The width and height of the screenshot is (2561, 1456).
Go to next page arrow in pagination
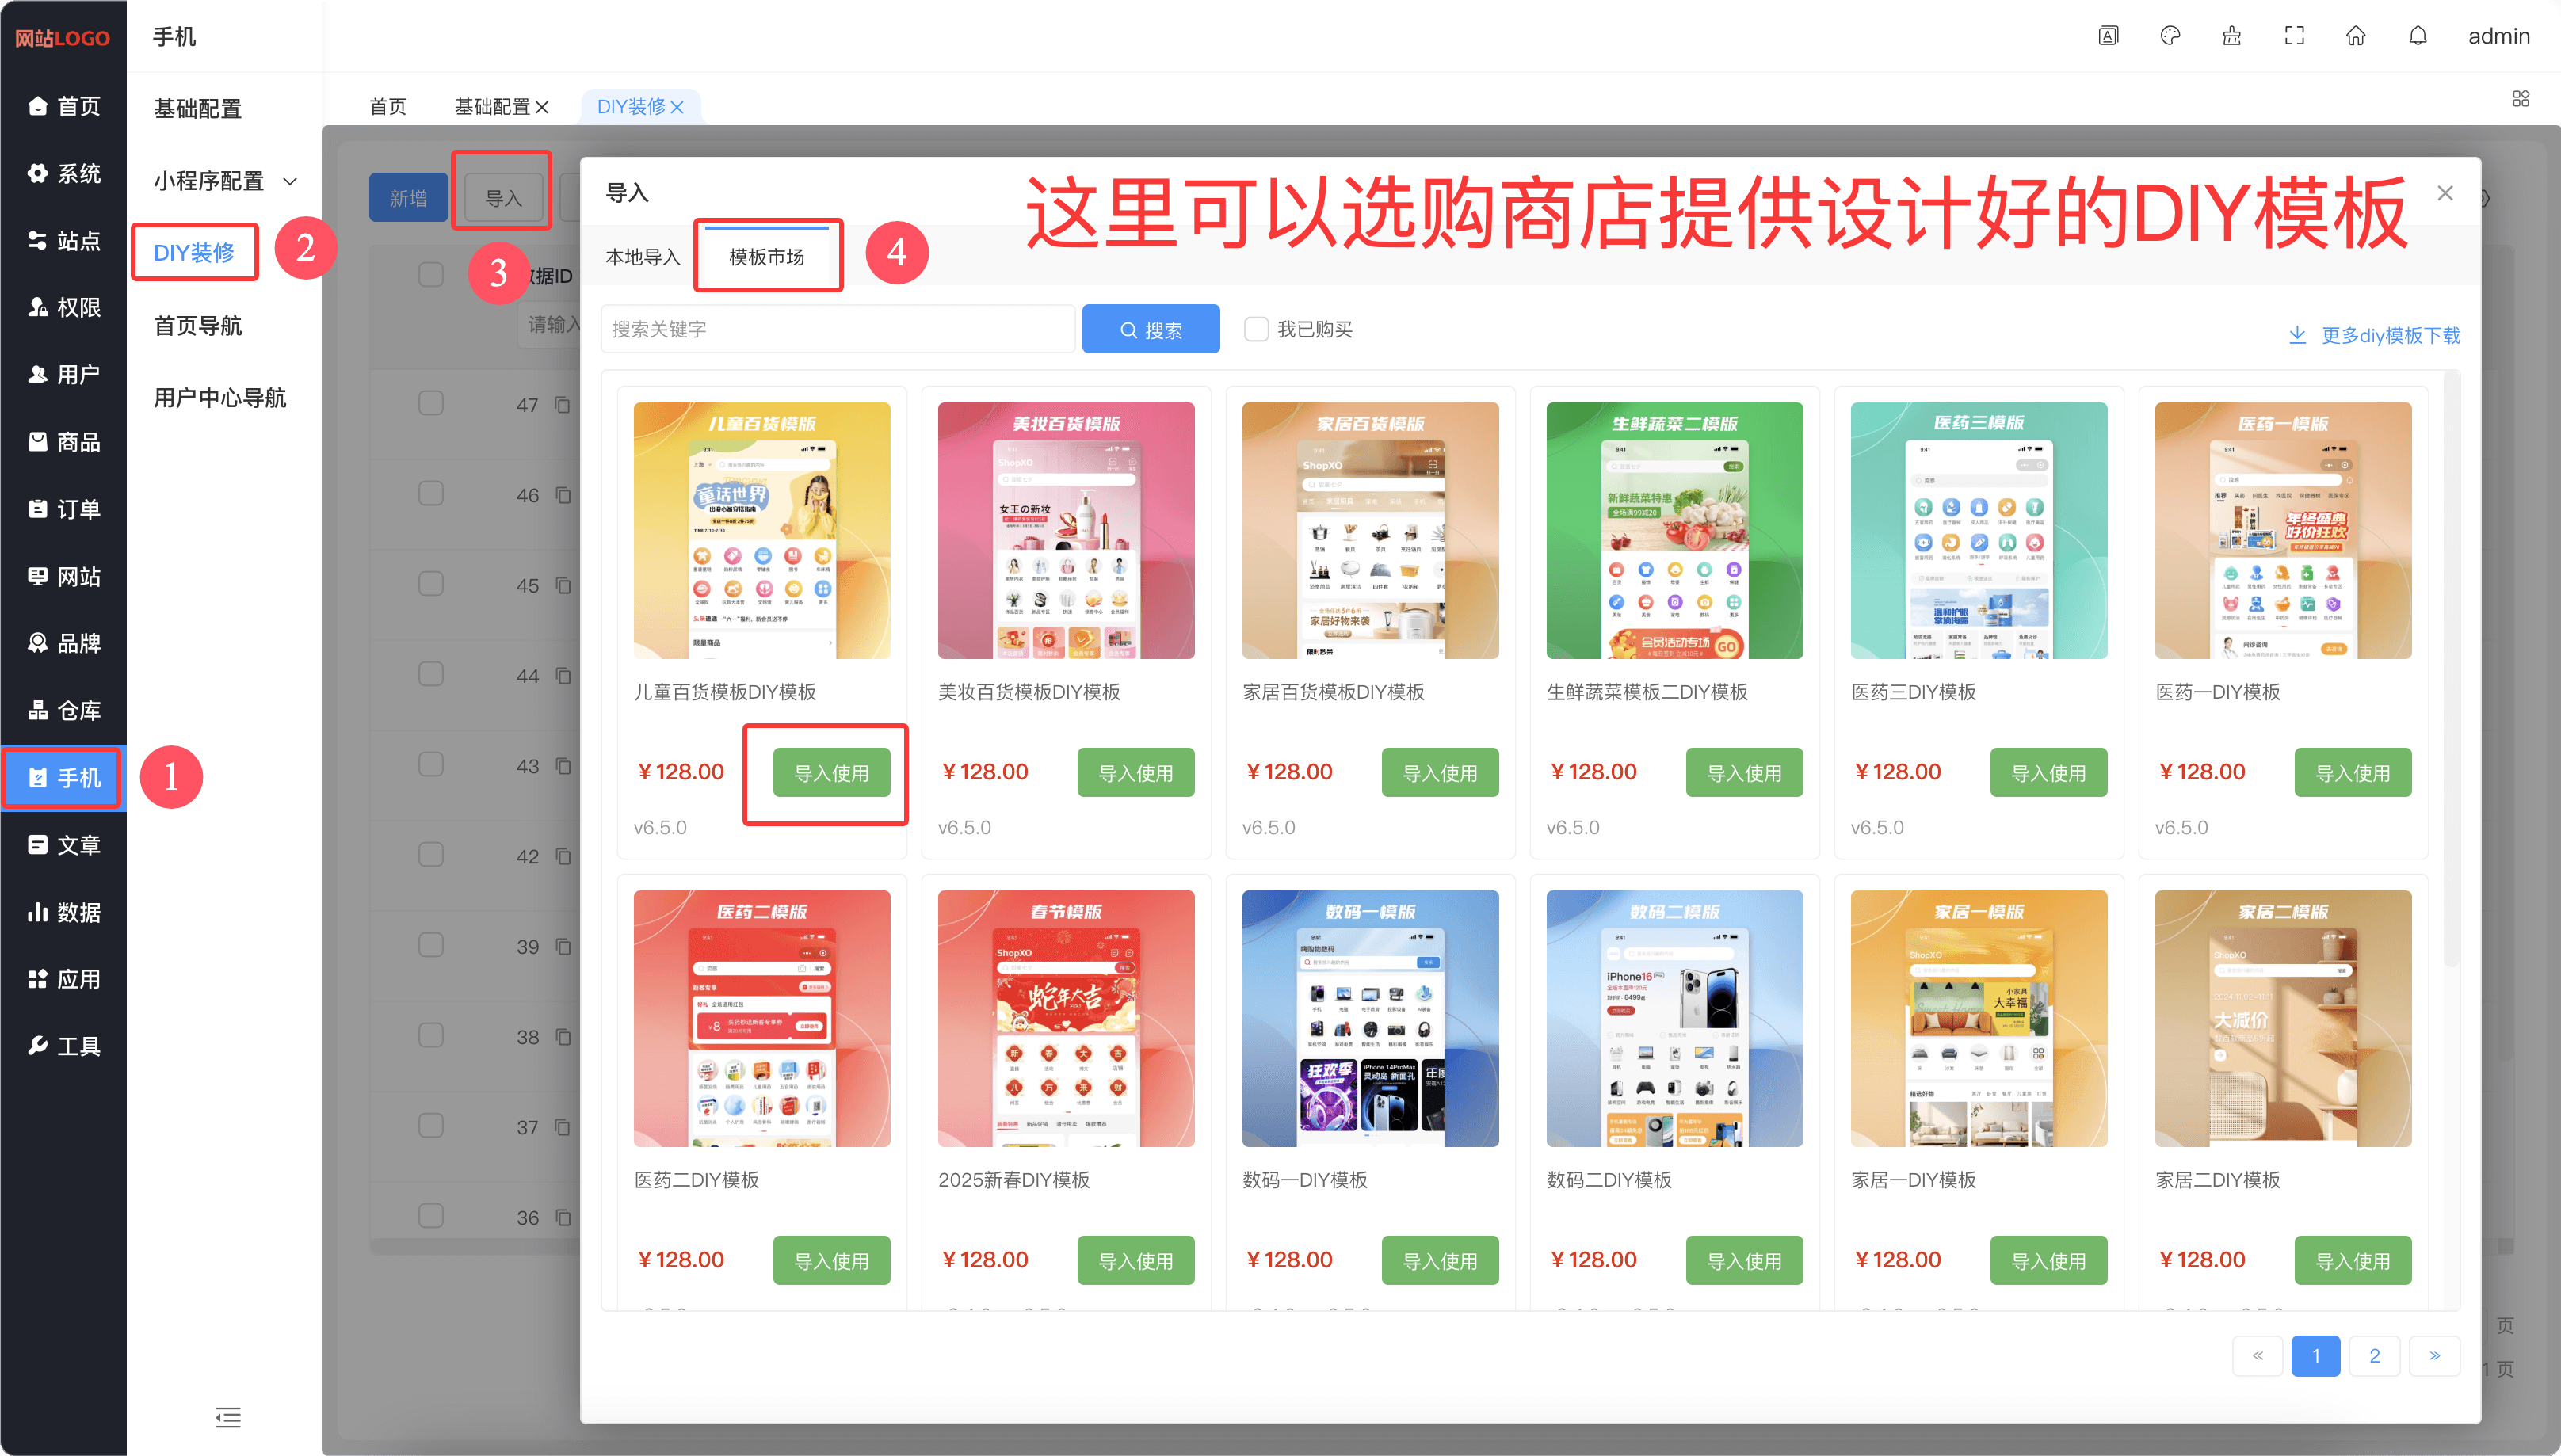(2435, 1355)
